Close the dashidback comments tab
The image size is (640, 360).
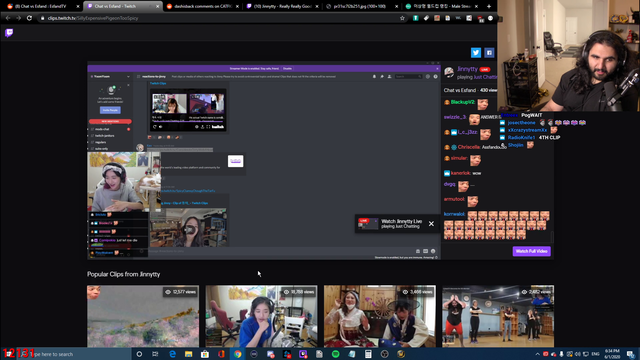click(x=237, y=7)
